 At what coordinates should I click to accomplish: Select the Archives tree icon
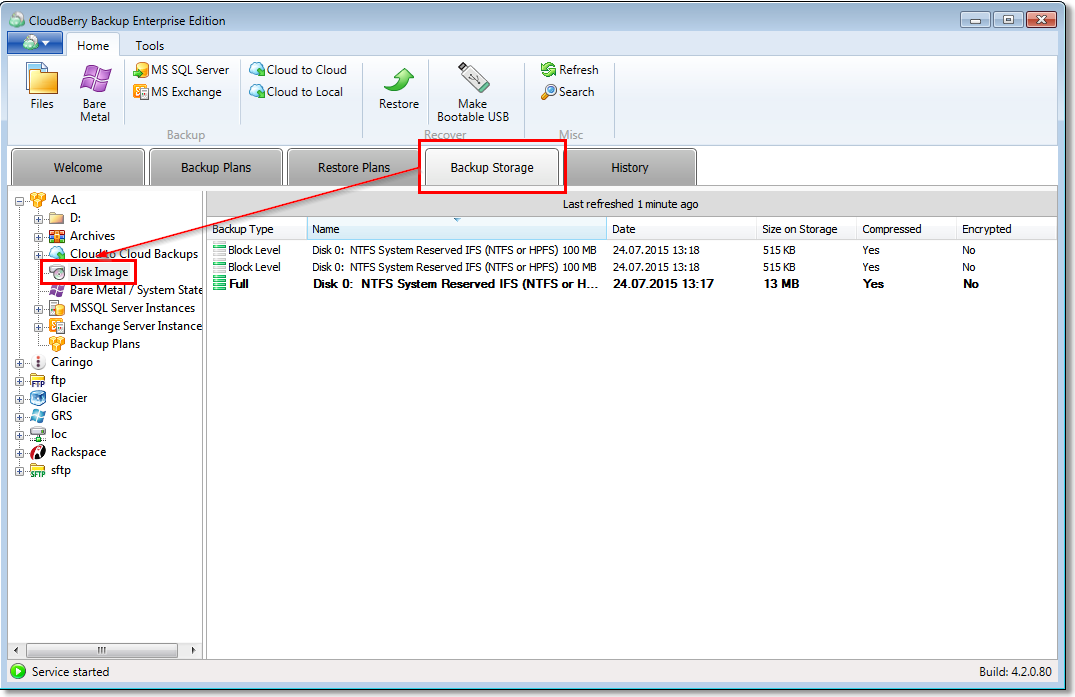tap(57, 236)
